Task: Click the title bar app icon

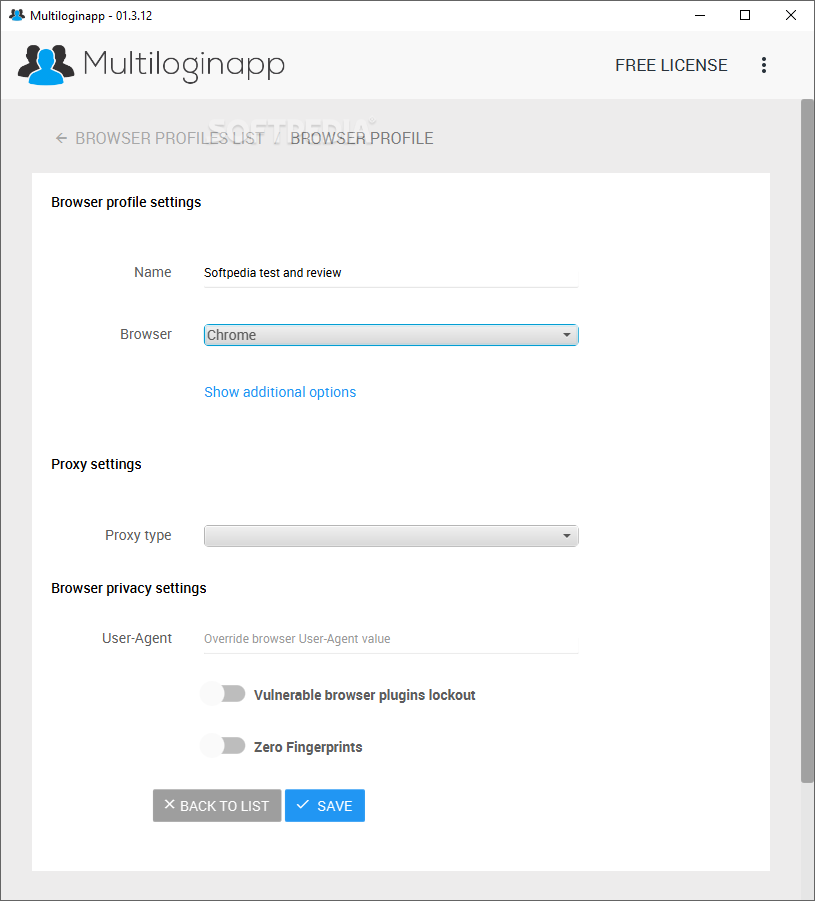Action: click(x=17, y=16)
